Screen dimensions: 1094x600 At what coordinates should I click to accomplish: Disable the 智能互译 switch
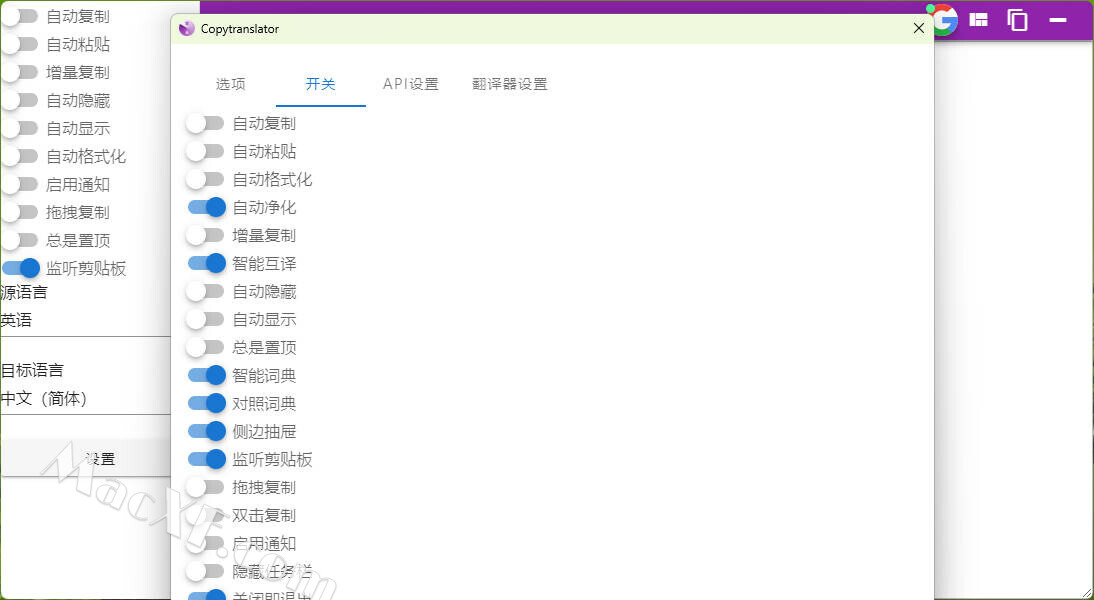click(206, 264)
